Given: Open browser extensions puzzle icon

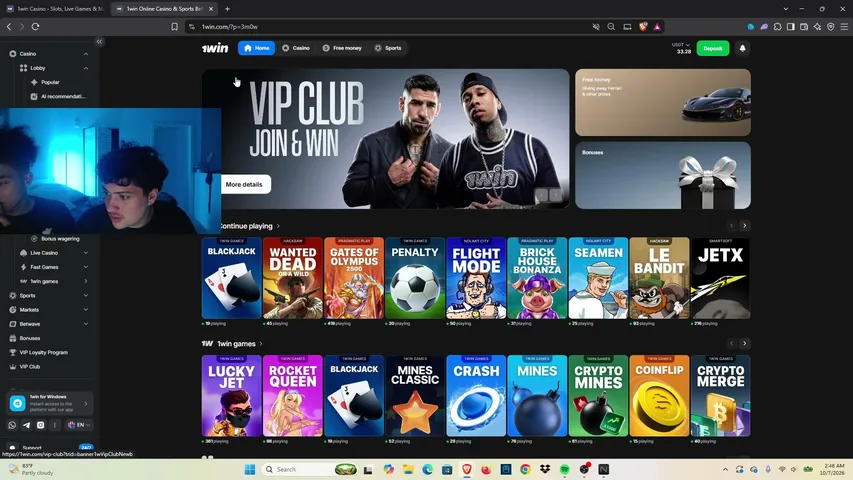Looking at the screenshot, I should (x=777, y=27).
